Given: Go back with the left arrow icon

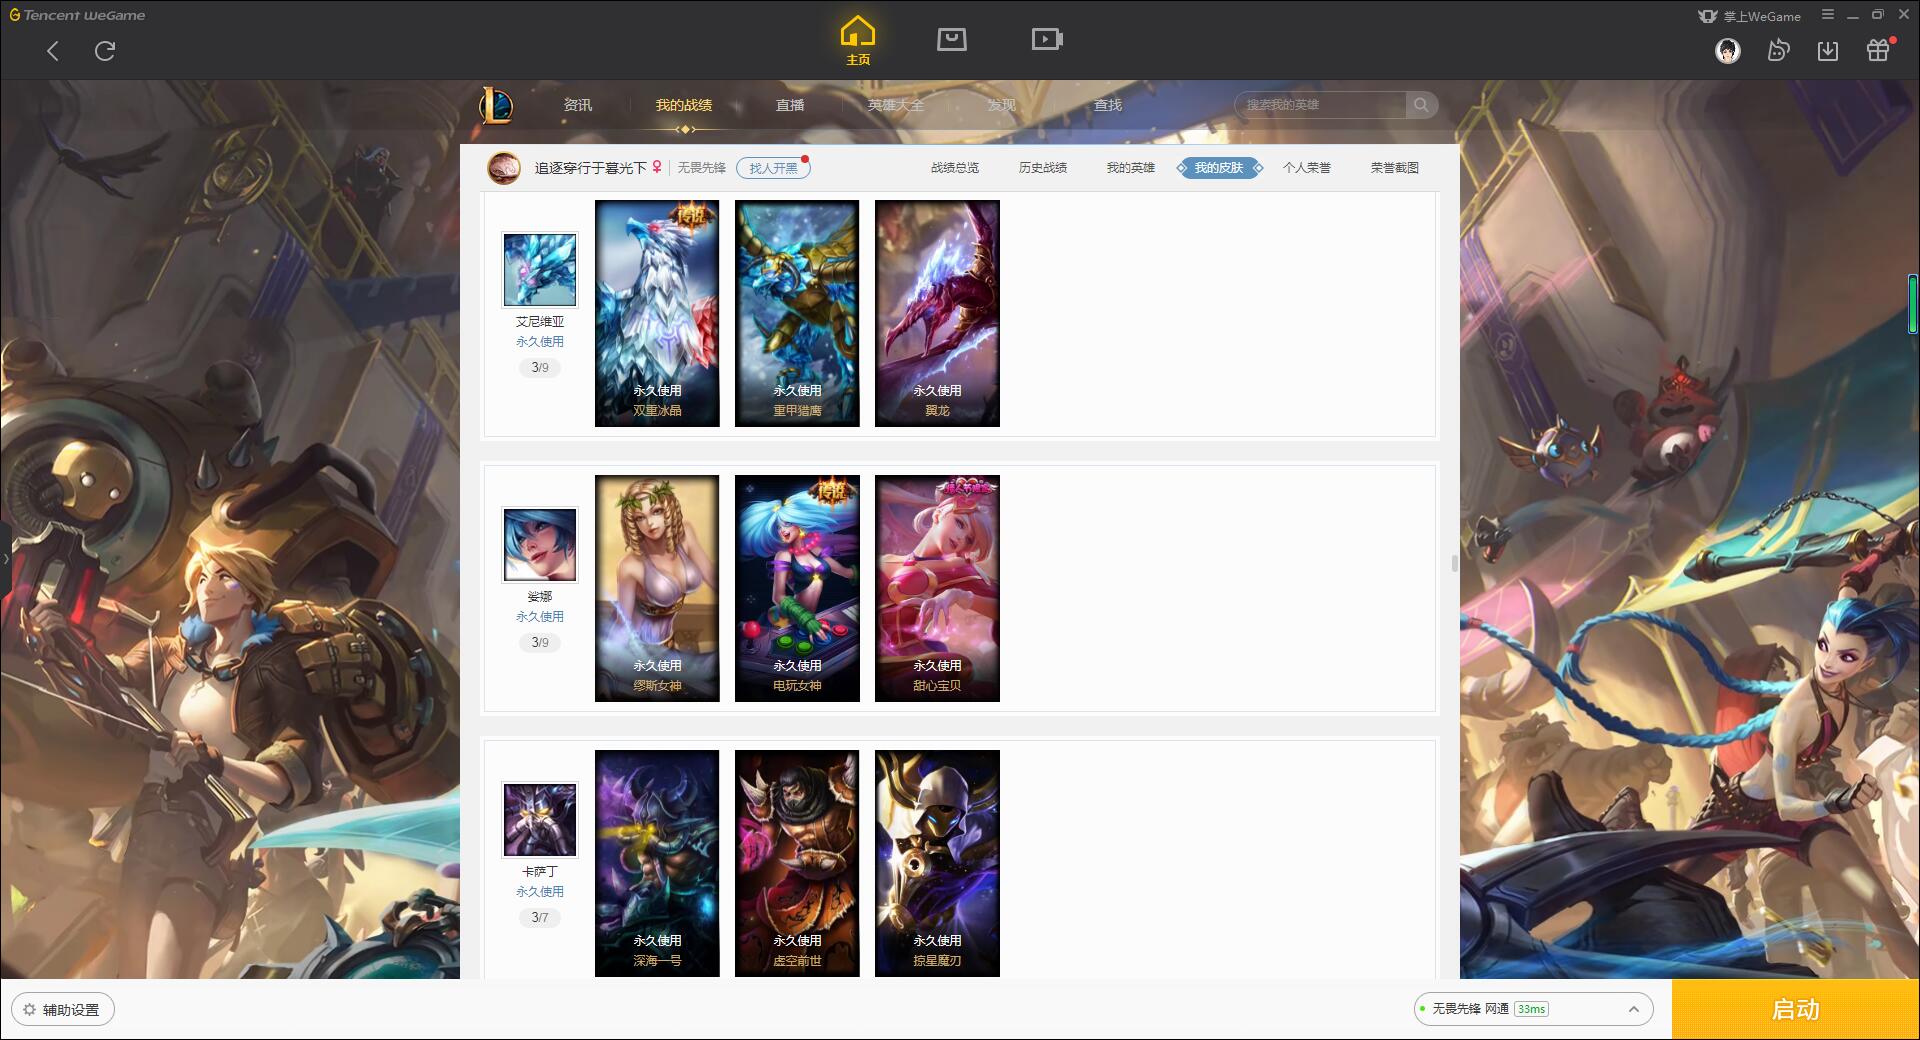Looking at the screenshot, I should 53,51.
